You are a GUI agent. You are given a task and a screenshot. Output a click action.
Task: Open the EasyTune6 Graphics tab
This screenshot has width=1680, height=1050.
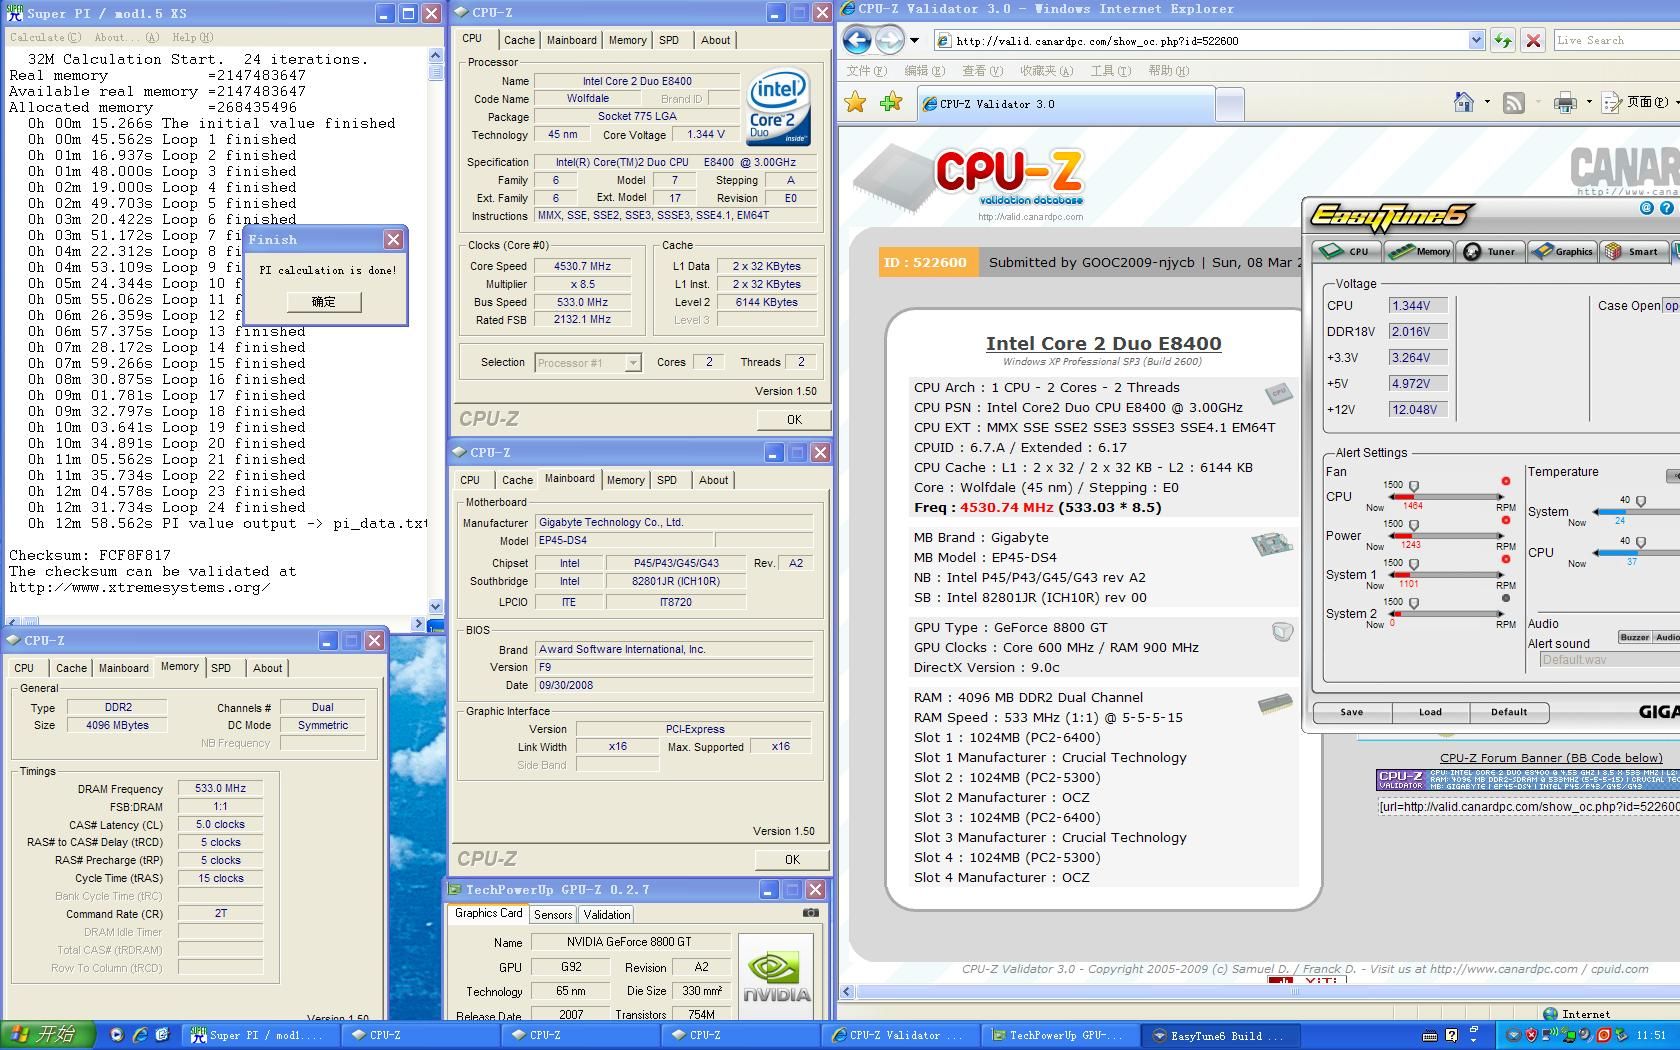1562,251
